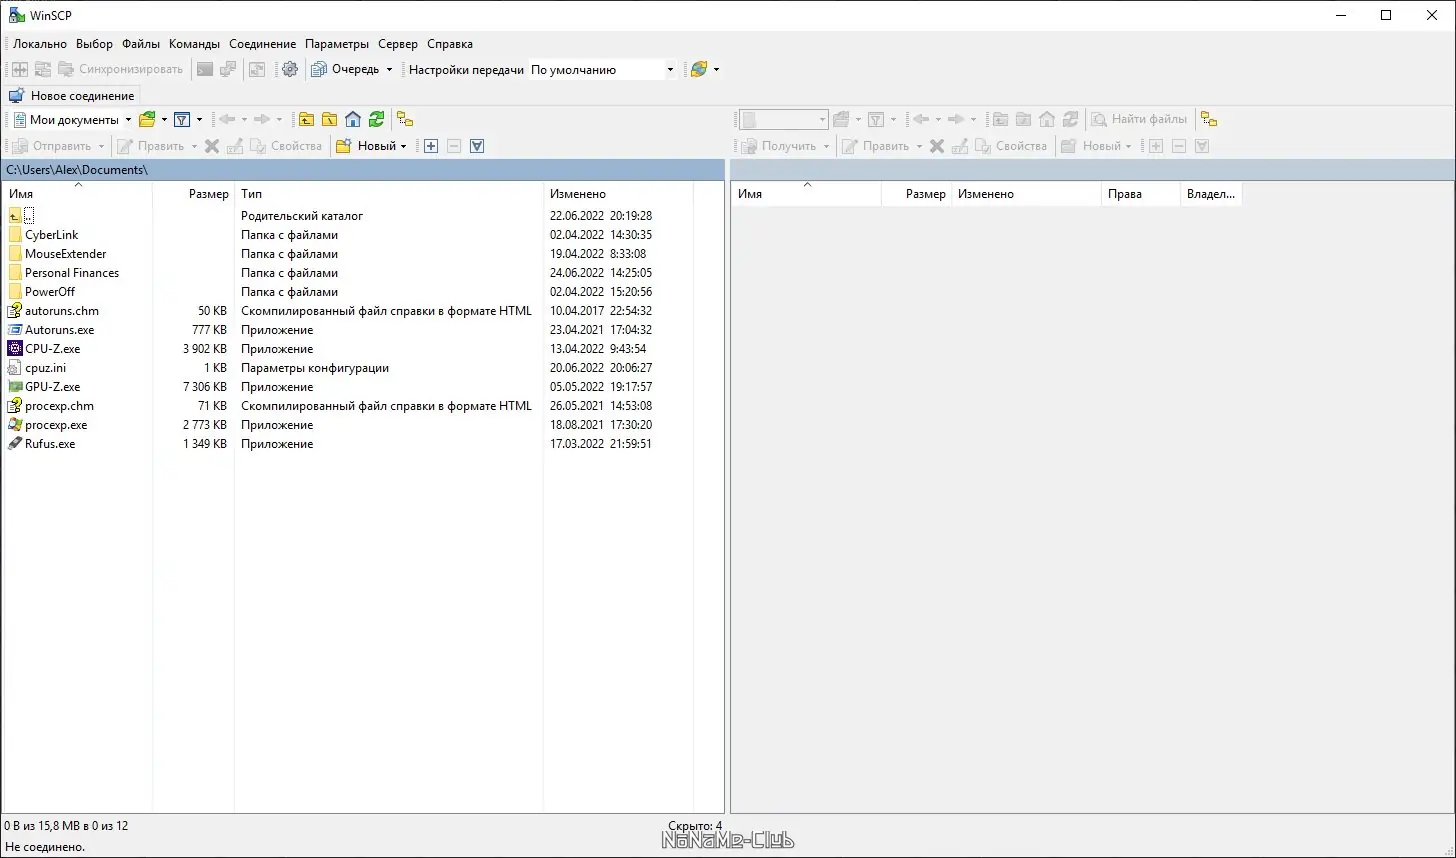Toggle the remote directory tree icon
Image resolution: width=1456 pixels, height=858 pixels.
1209,119
